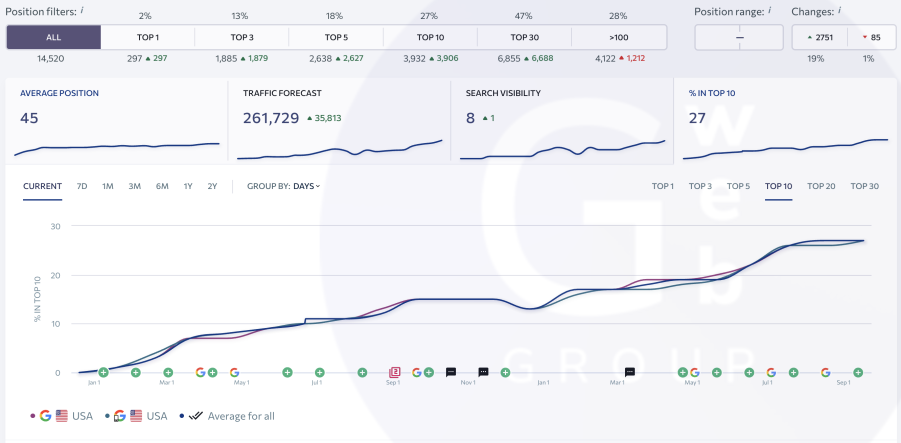Viewport: 901px width, 443px height.
Task: Select the 3M time range
Action: point(134,186)
